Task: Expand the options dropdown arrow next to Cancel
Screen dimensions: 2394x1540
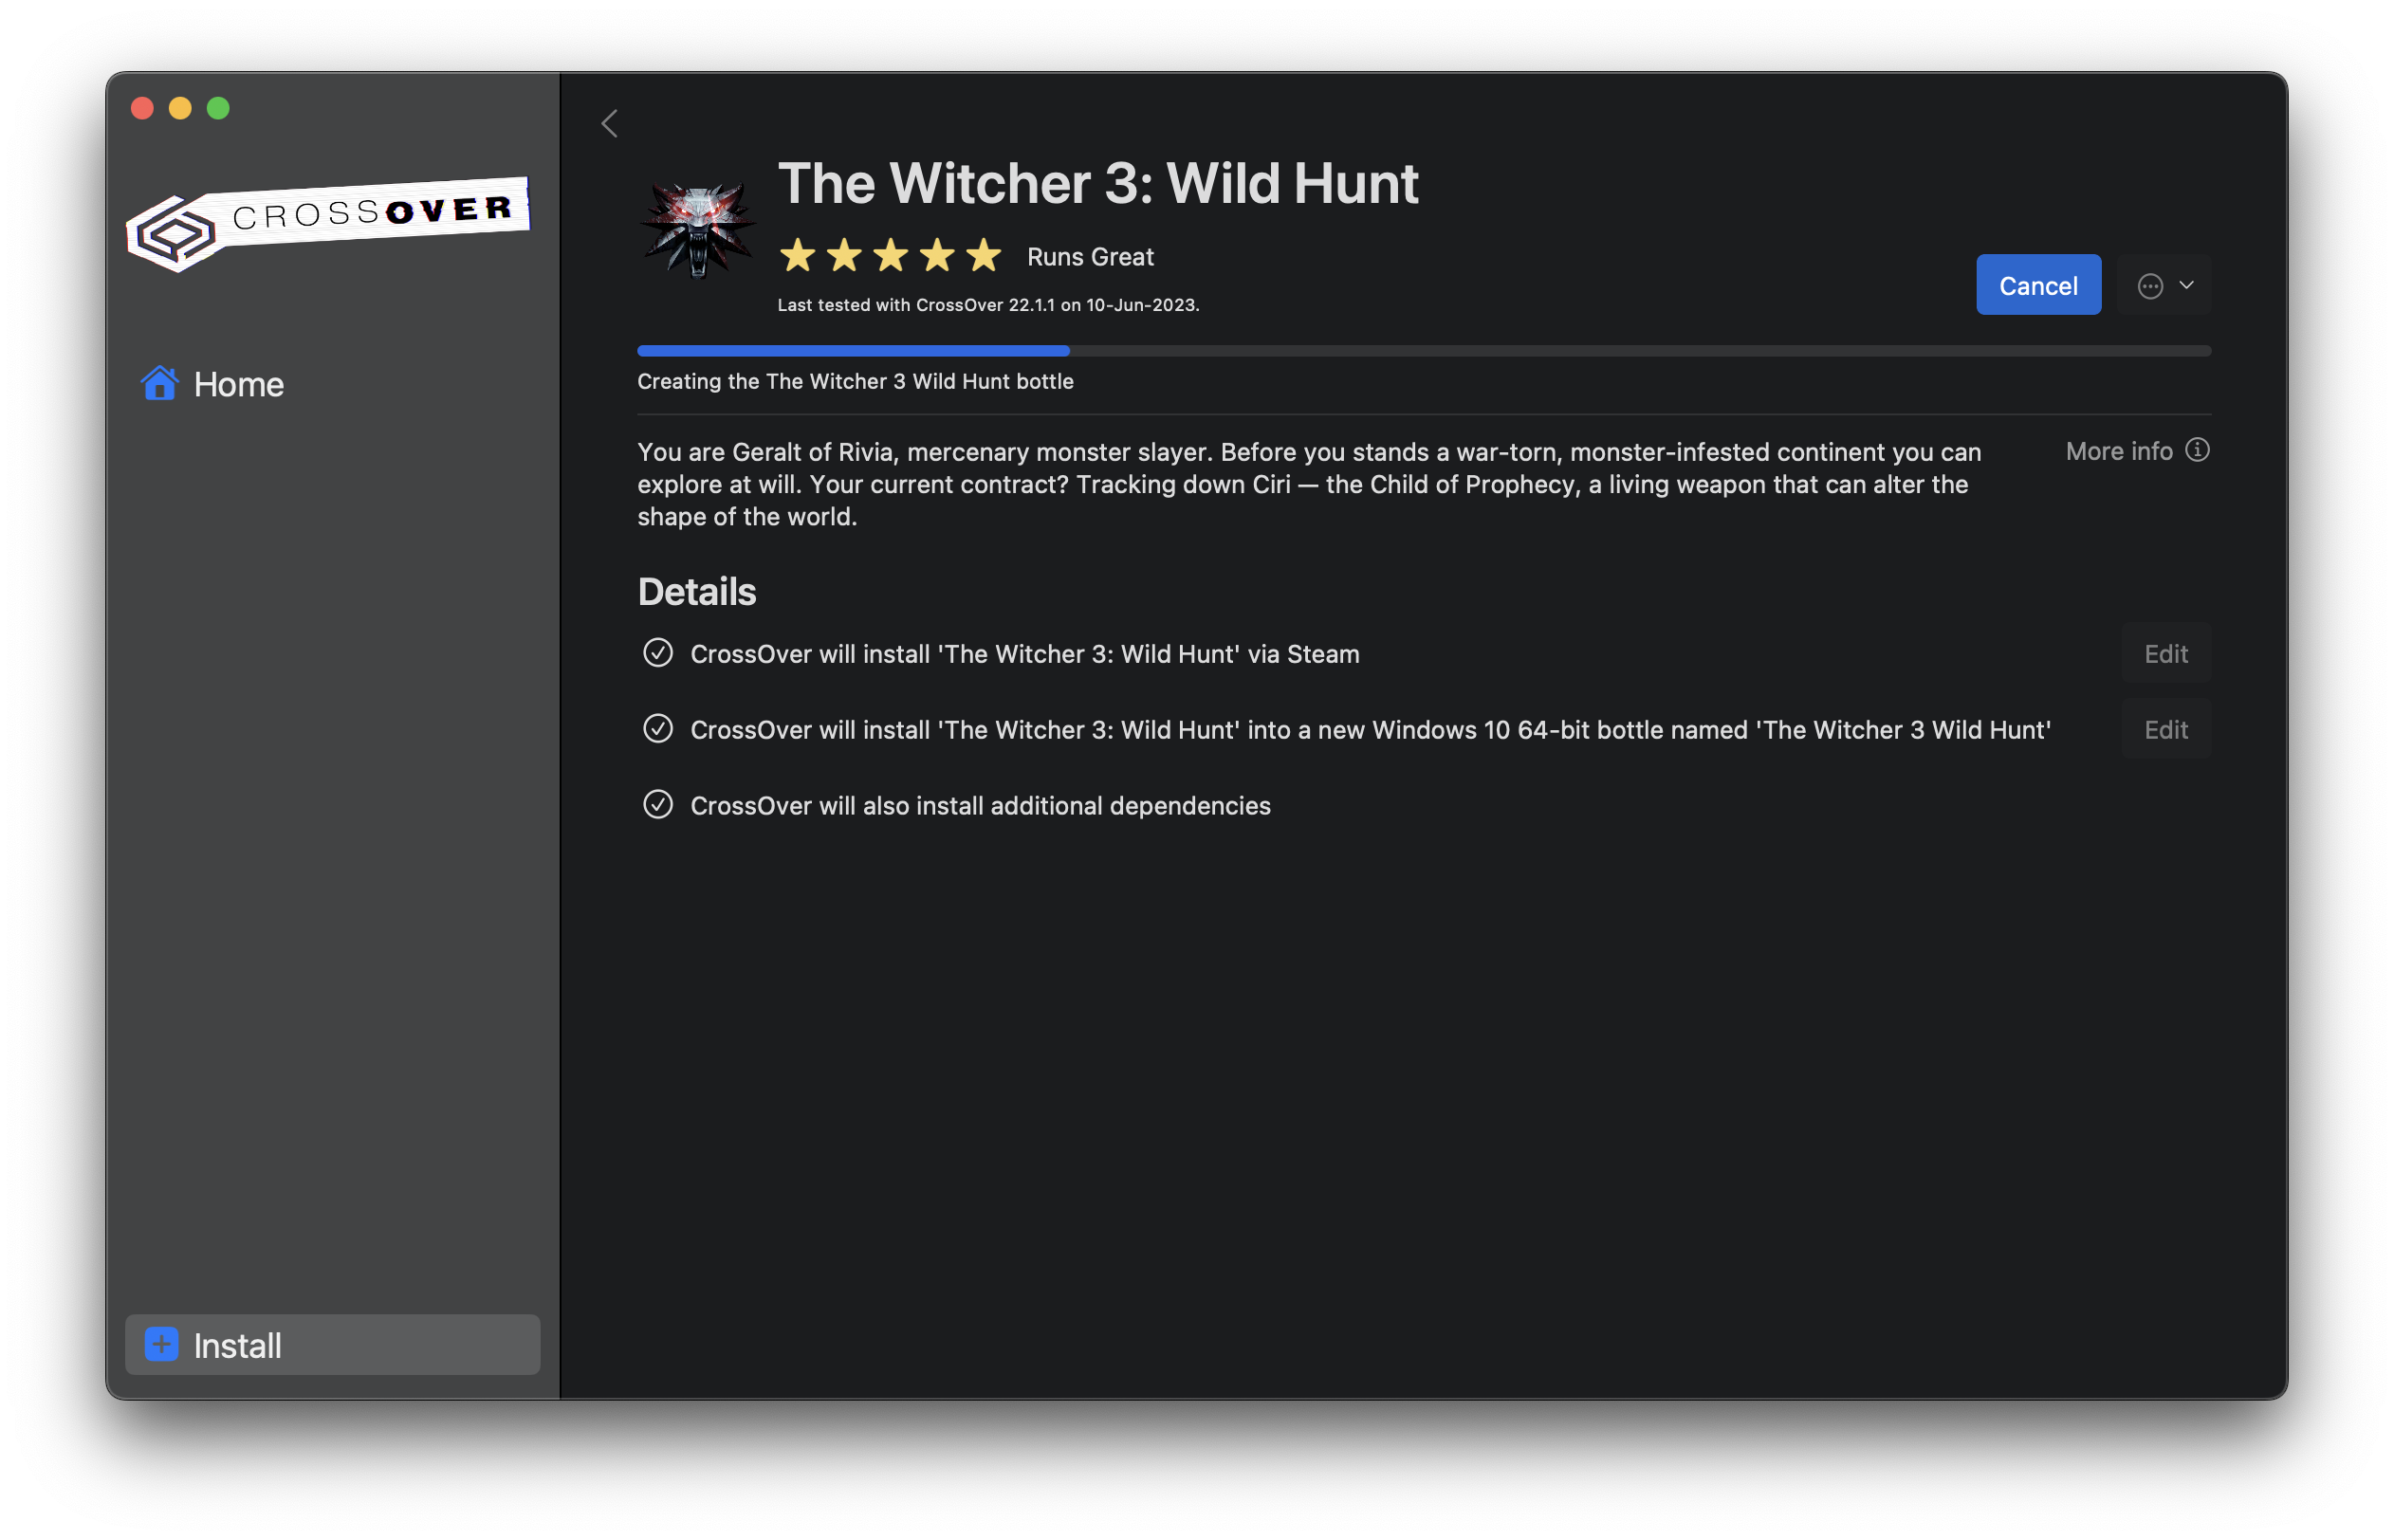Action: click(x=2187, y=285)
